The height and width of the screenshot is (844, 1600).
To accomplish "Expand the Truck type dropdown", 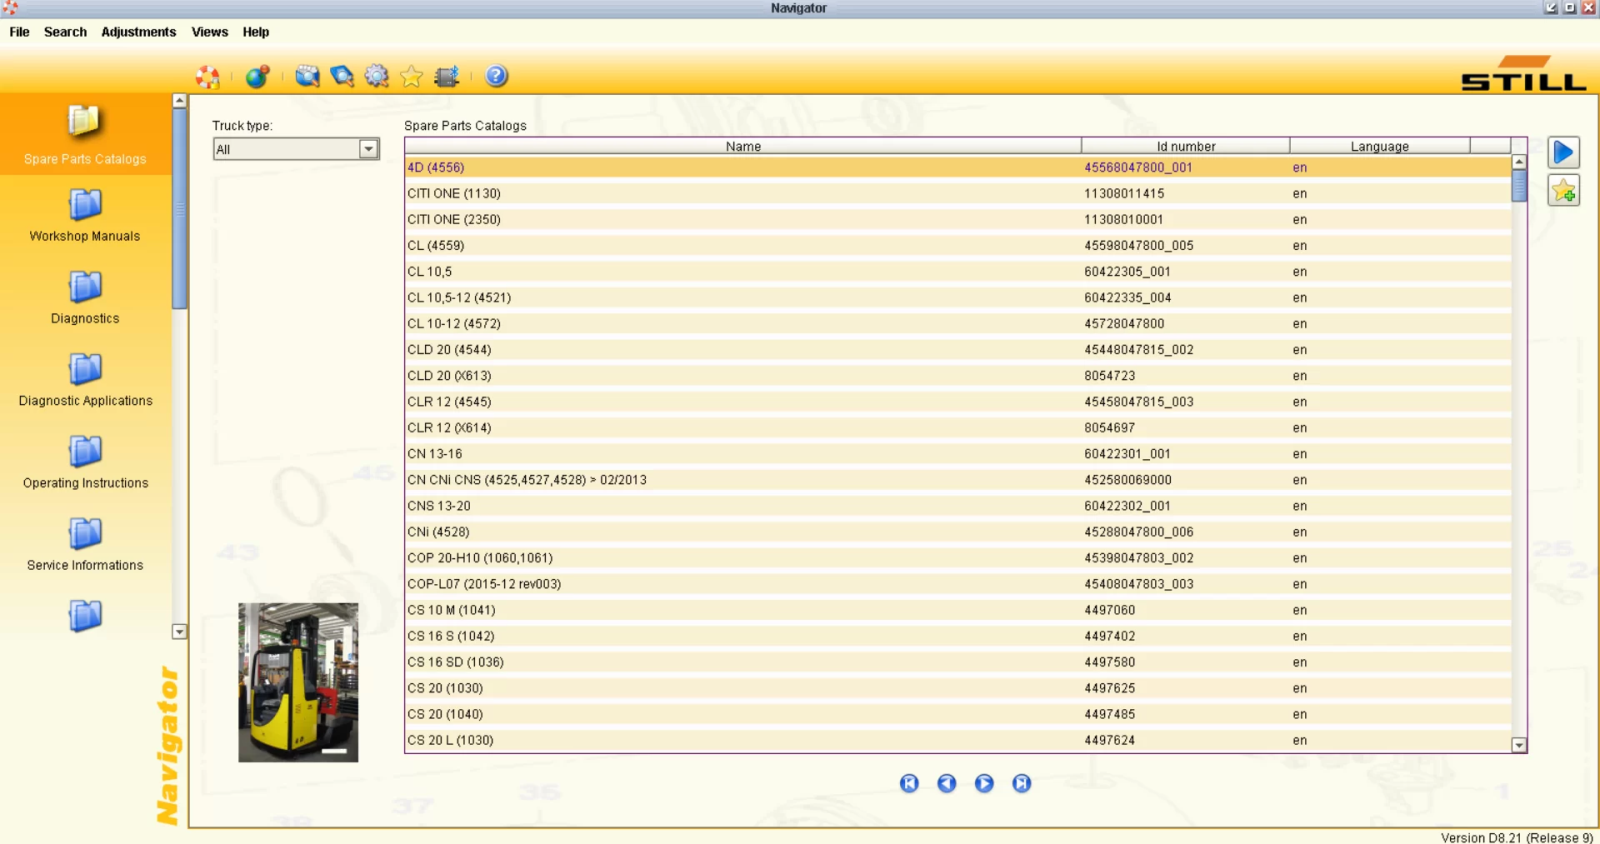I will pos(368,149).
